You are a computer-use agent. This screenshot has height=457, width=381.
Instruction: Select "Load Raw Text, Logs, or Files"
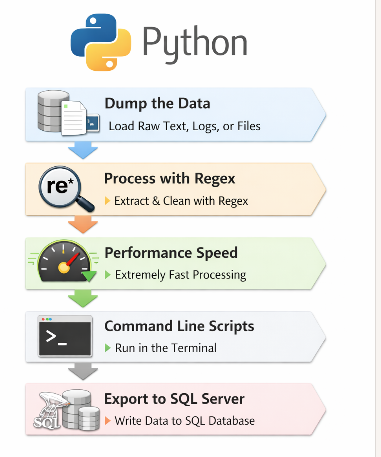click(x=184, y=126)
